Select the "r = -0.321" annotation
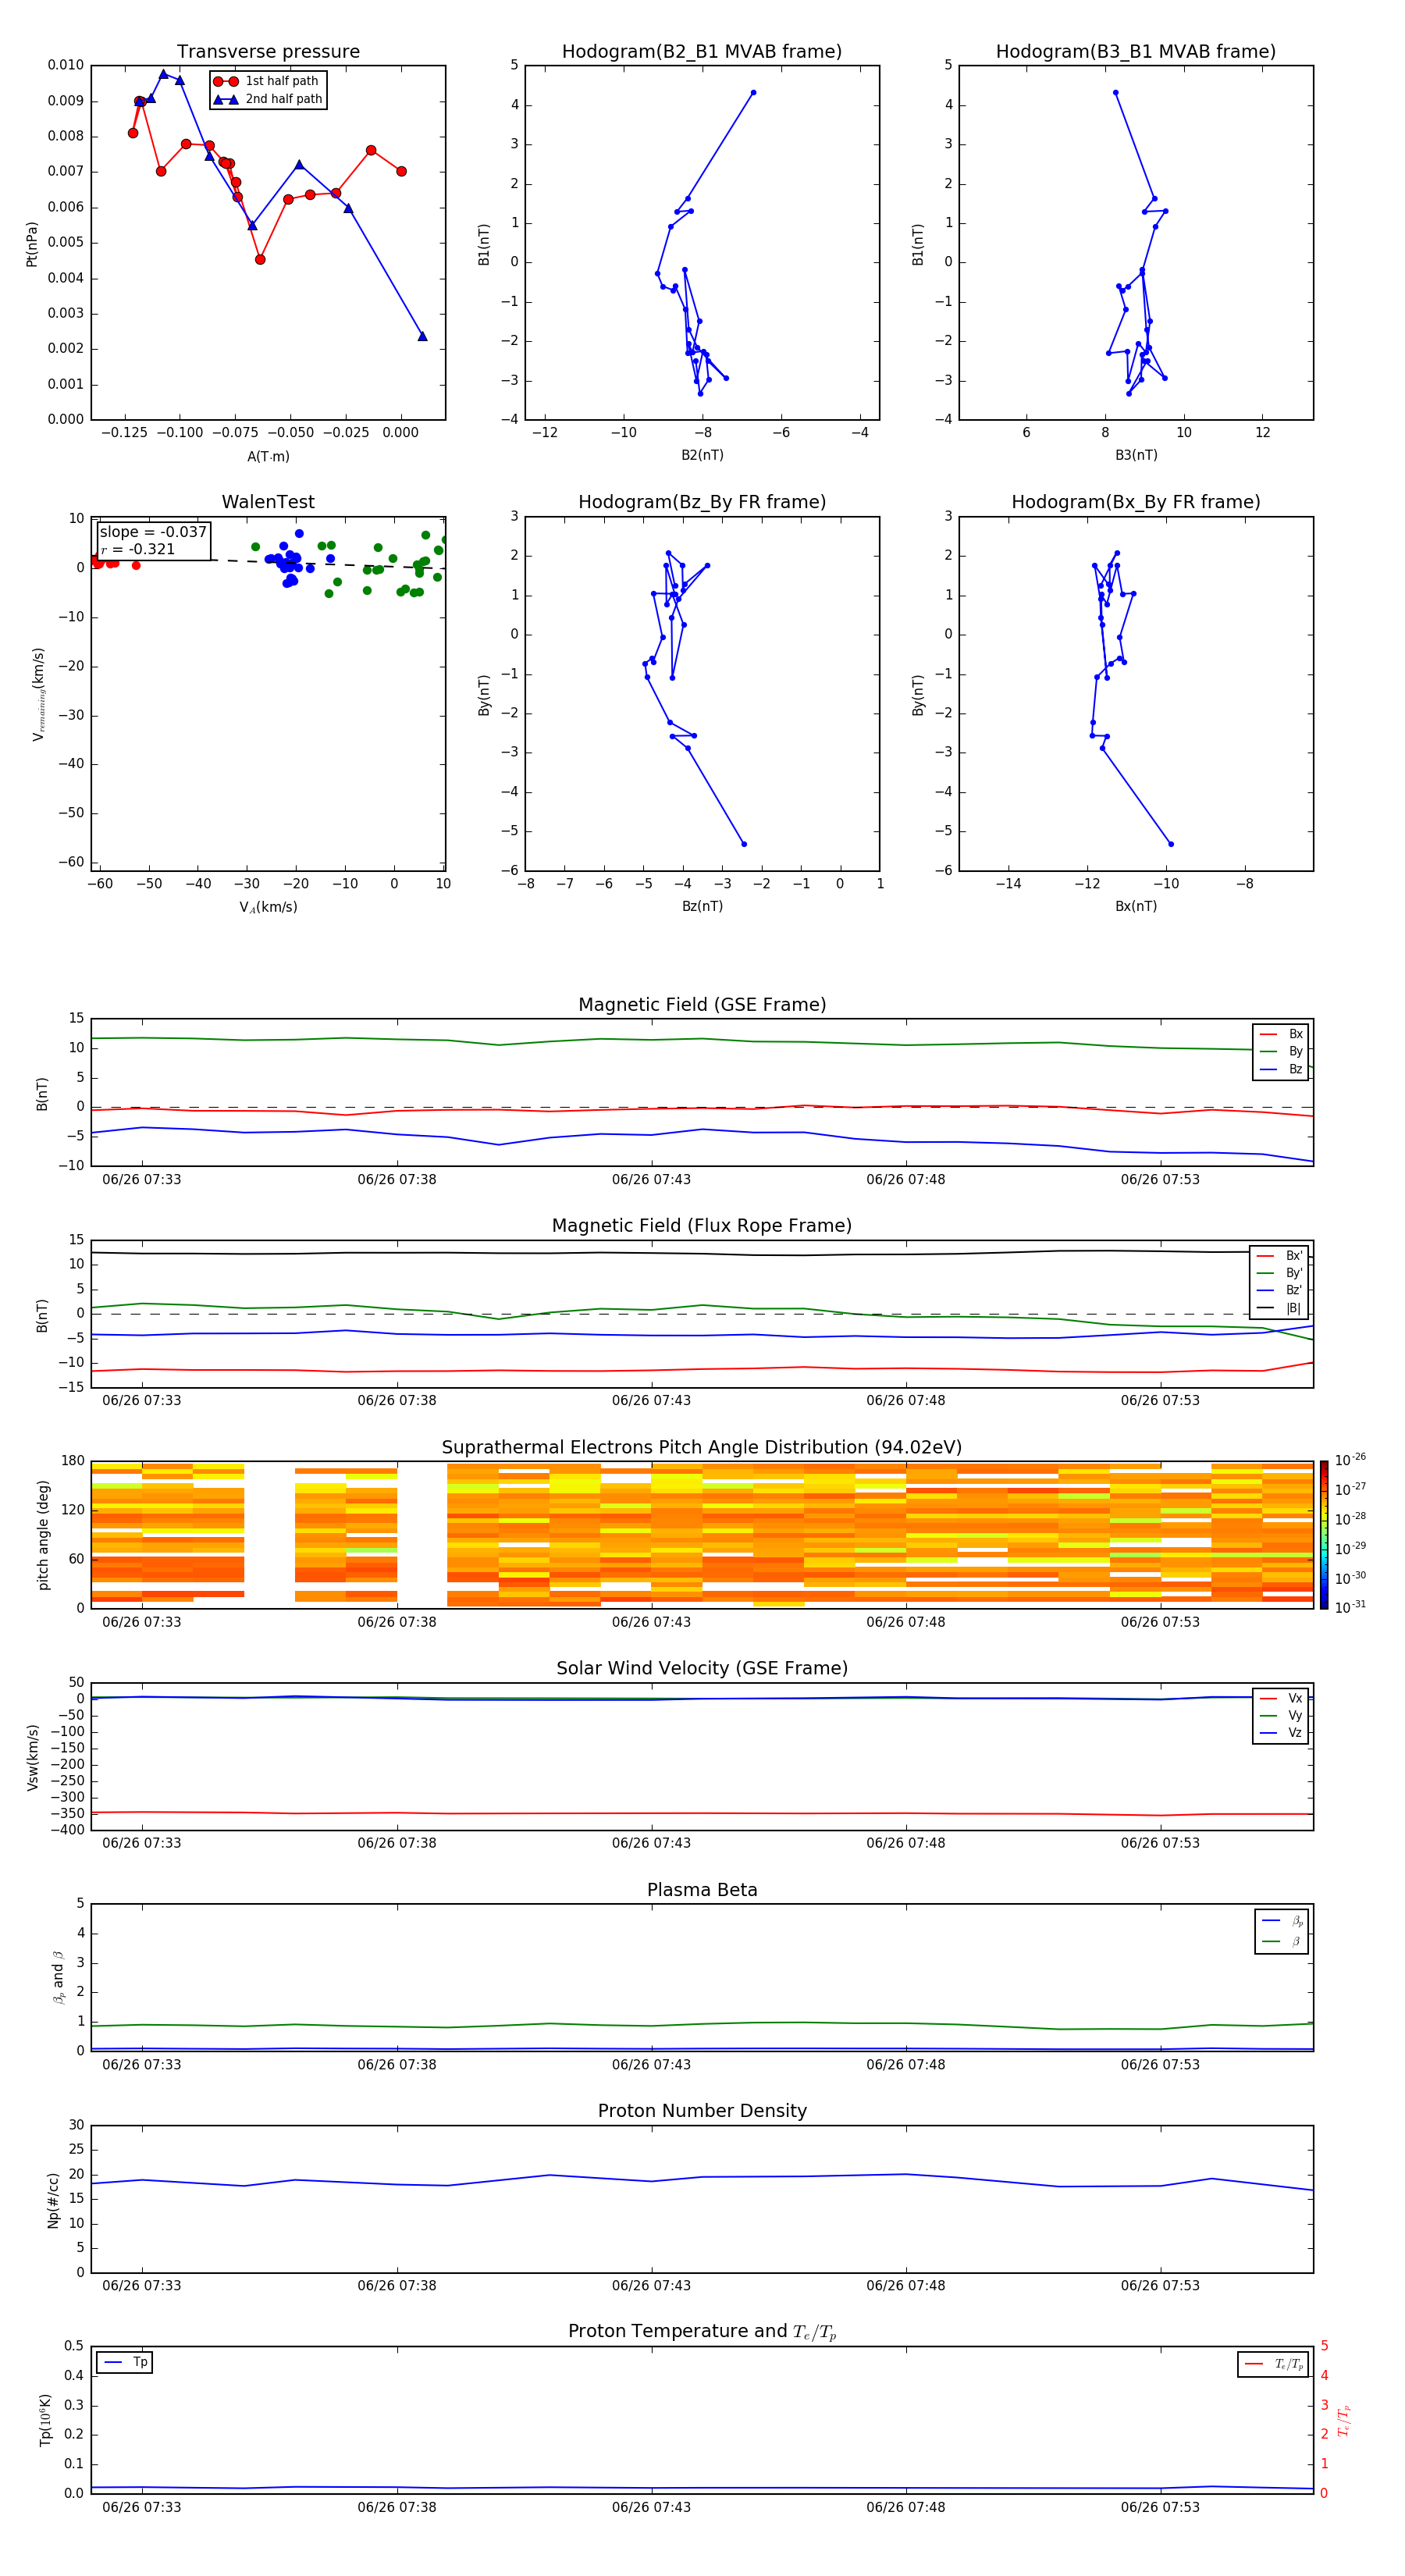1405x2576 pixels. pyautogui.click(x=138, y=549)
